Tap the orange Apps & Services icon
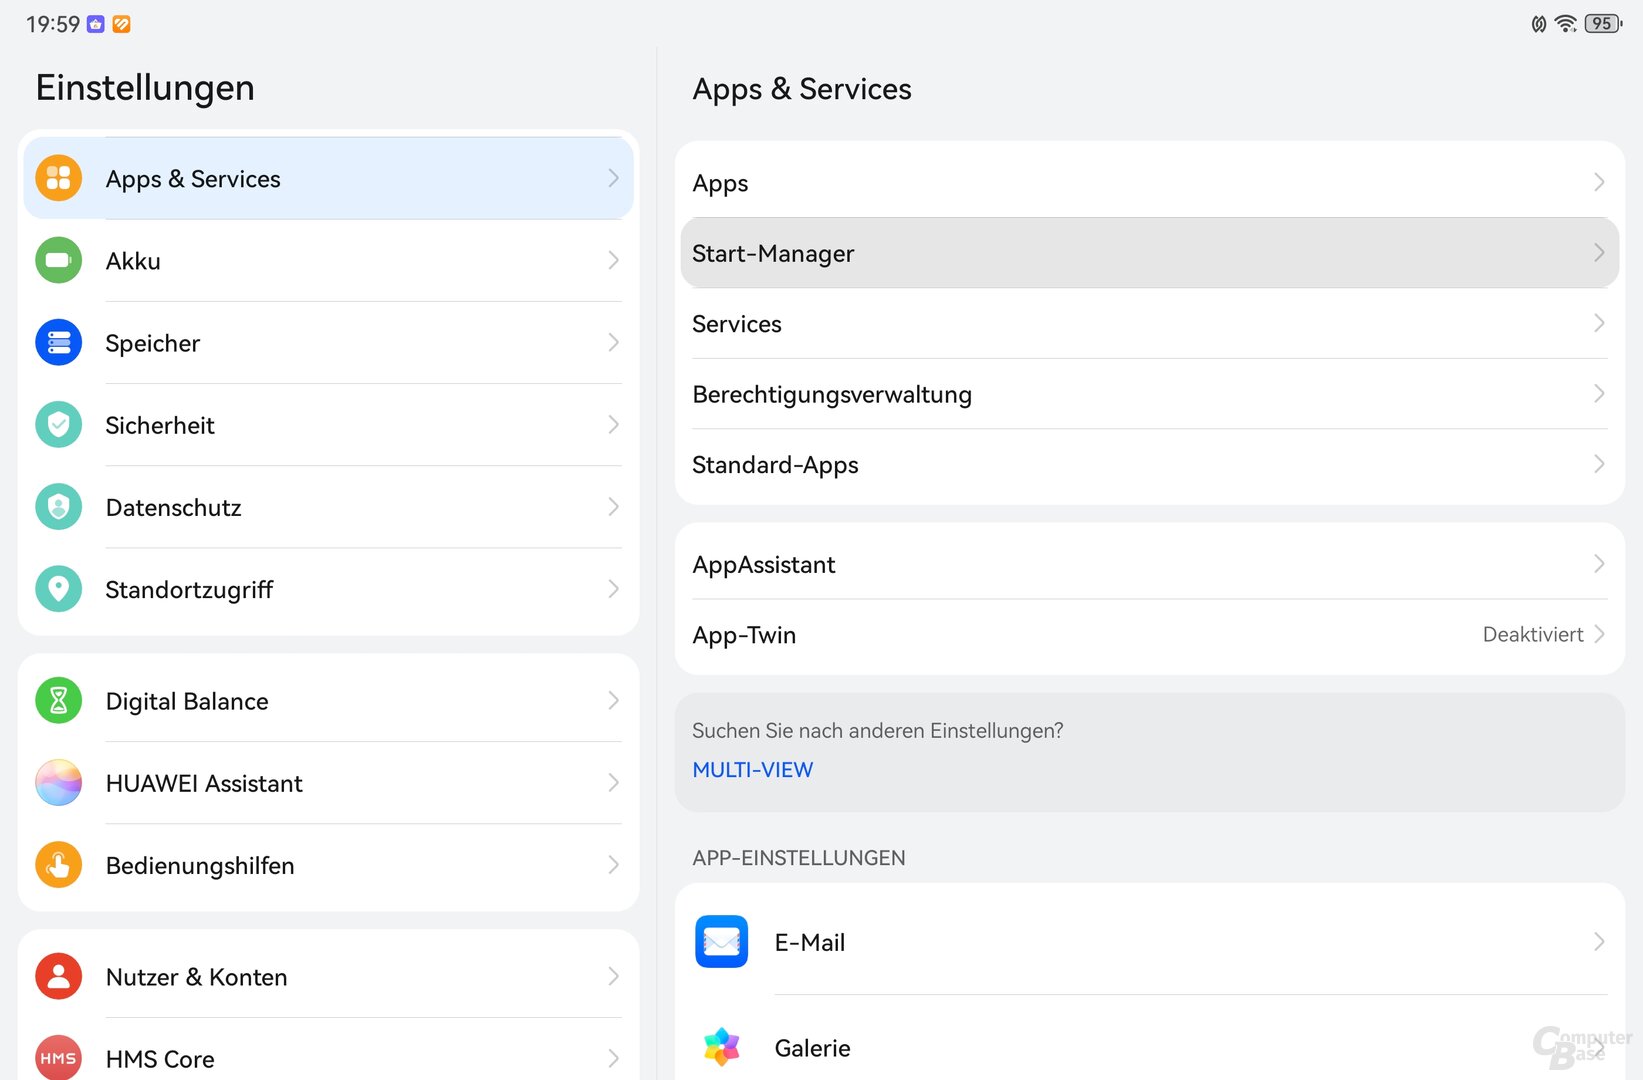1643x1080 pixels. pos(59,178)
